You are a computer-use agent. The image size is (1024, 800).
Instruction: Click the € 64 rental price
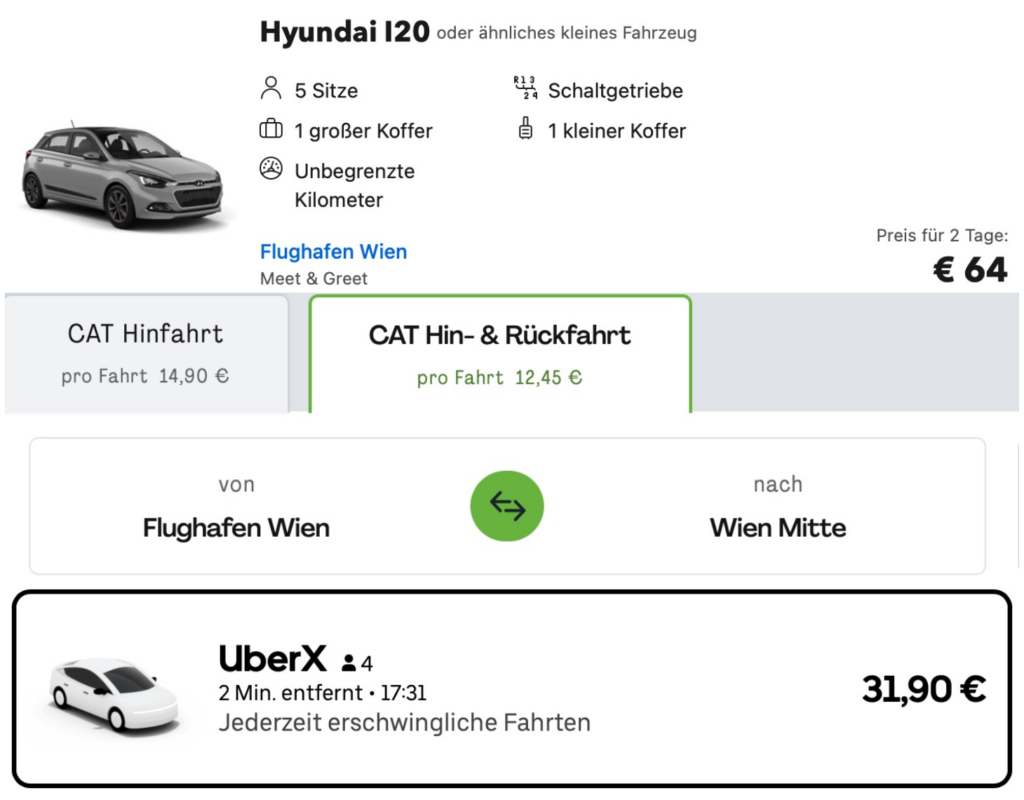969,269
